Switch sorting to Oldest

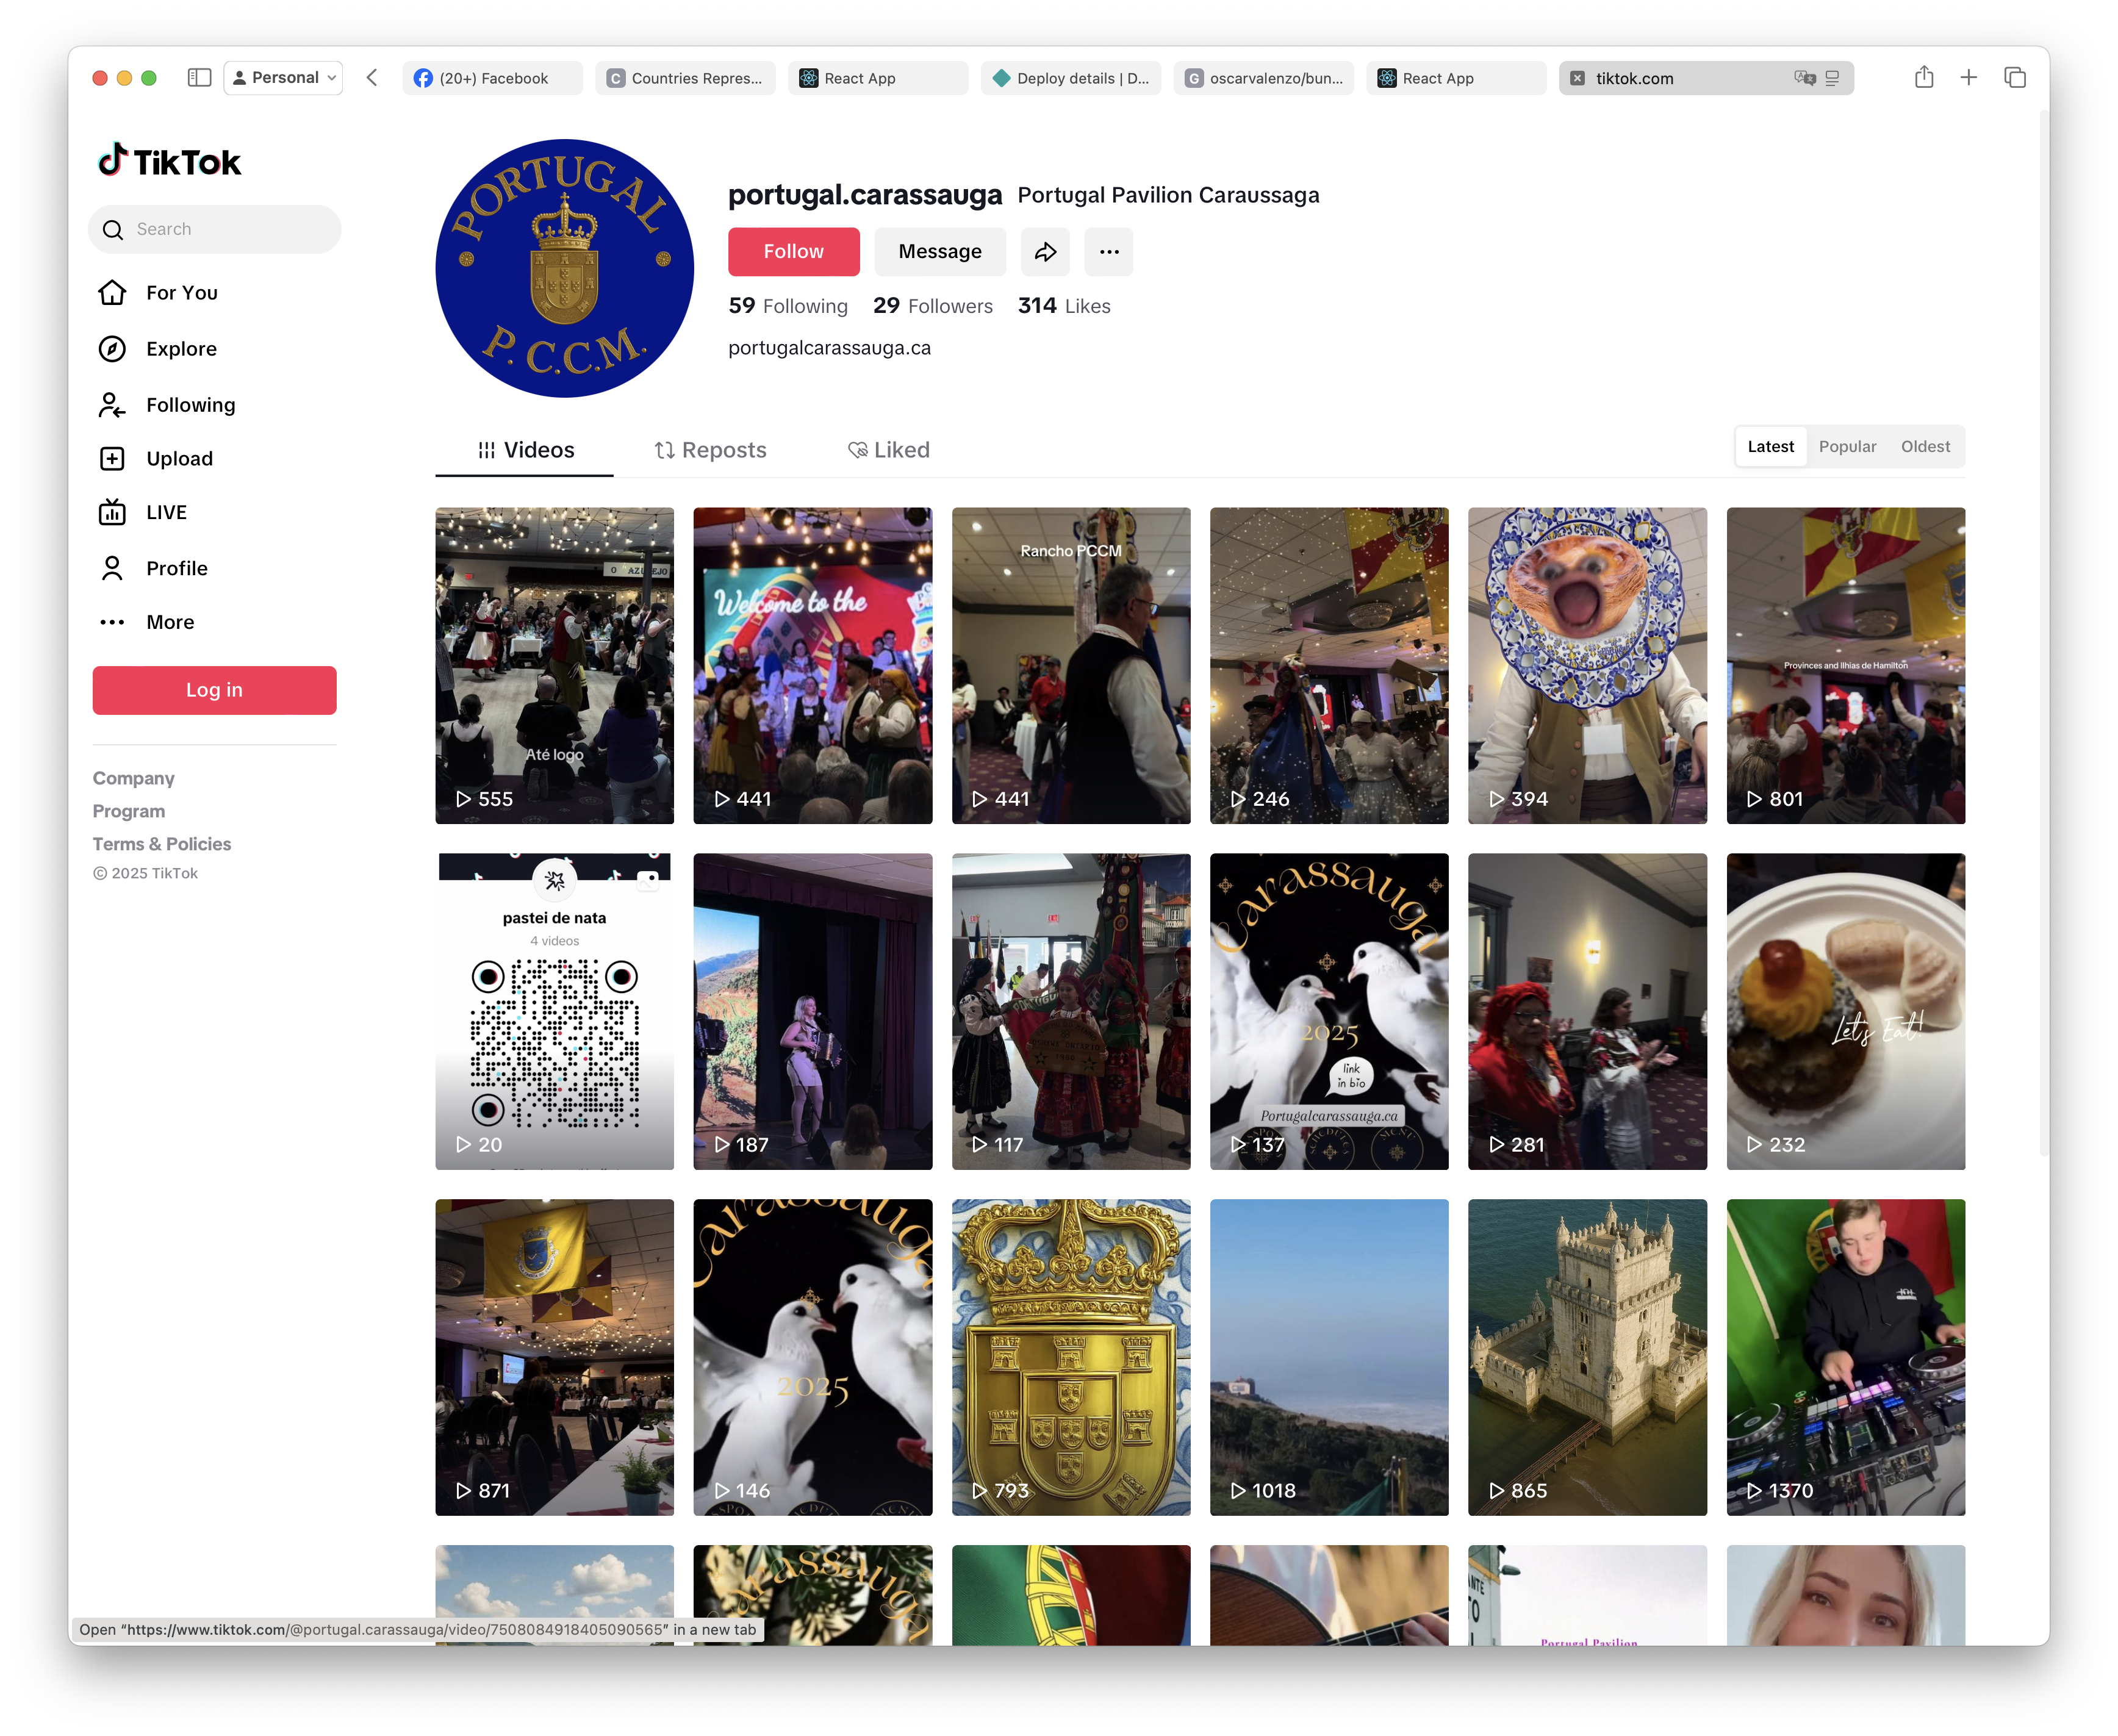click(x=1924, y=446)
